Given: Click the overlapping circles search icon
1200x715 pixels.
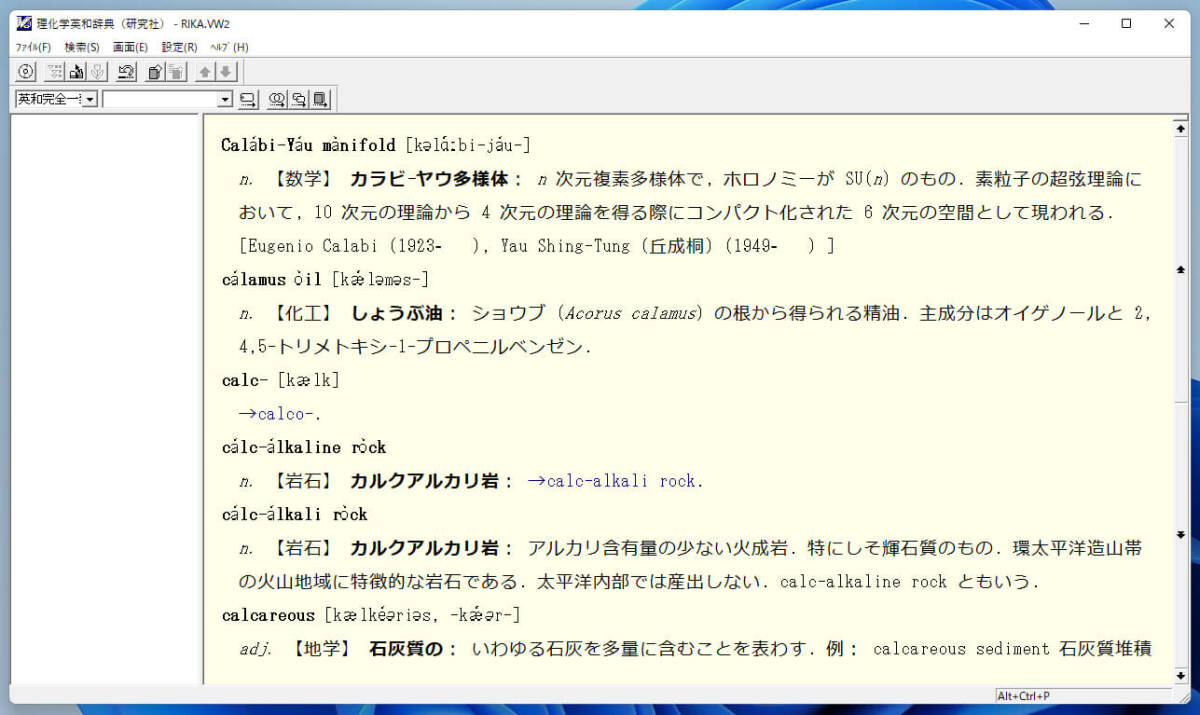Looking at the screenshot, I should [278, 99].
